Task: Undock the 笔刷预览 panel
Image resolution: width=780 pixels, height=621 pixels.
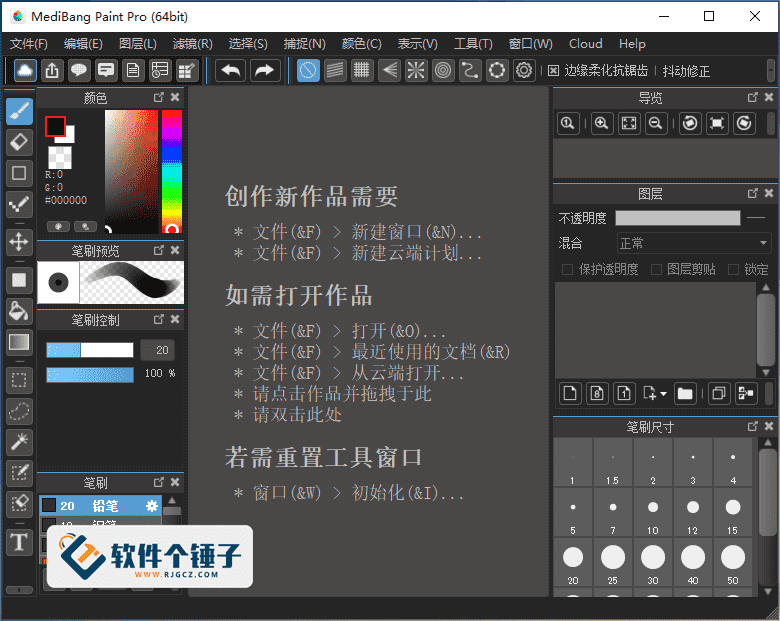Action: click(x=158, y=250)
